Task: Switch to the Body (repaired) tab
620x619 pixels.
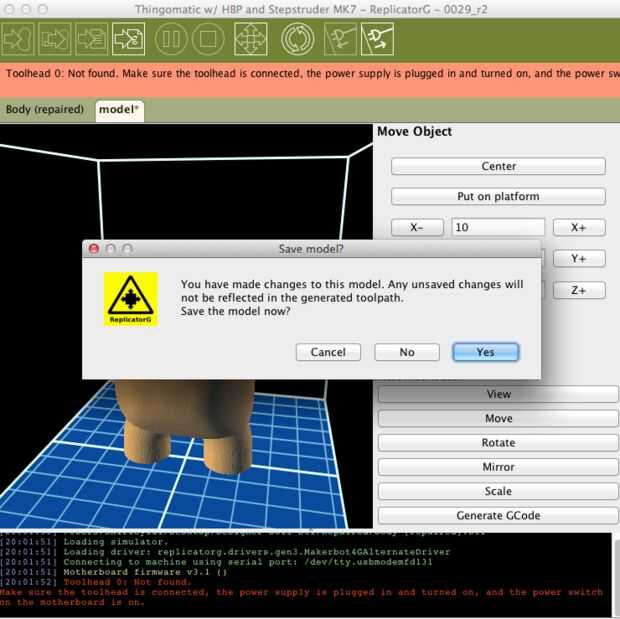Action: pos(45,109)
